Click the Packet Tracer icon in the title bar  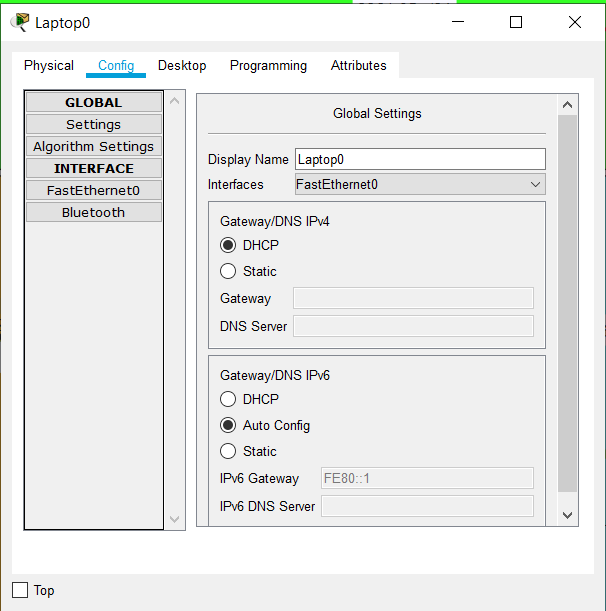[20, 22]
